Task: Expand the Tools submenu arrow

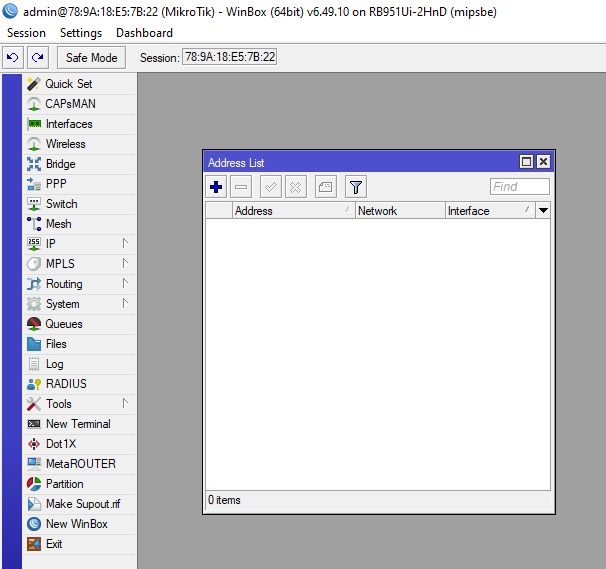Action: coord(125,403)
